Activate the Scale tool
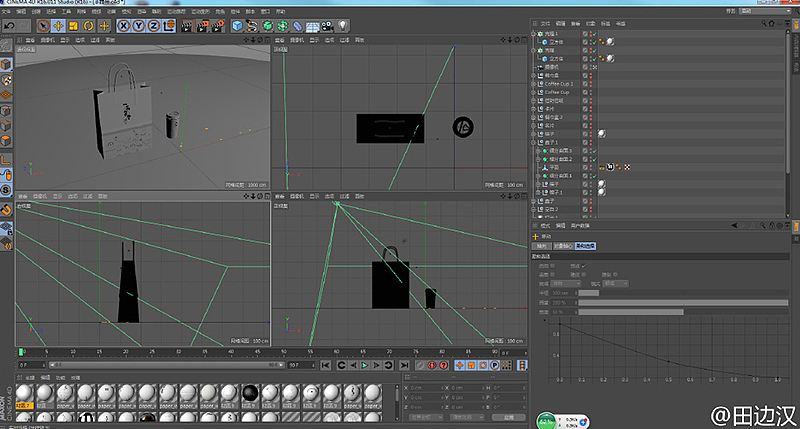This screenshot has height=429, width=800. pyautogui.click(x=73, y=26)
